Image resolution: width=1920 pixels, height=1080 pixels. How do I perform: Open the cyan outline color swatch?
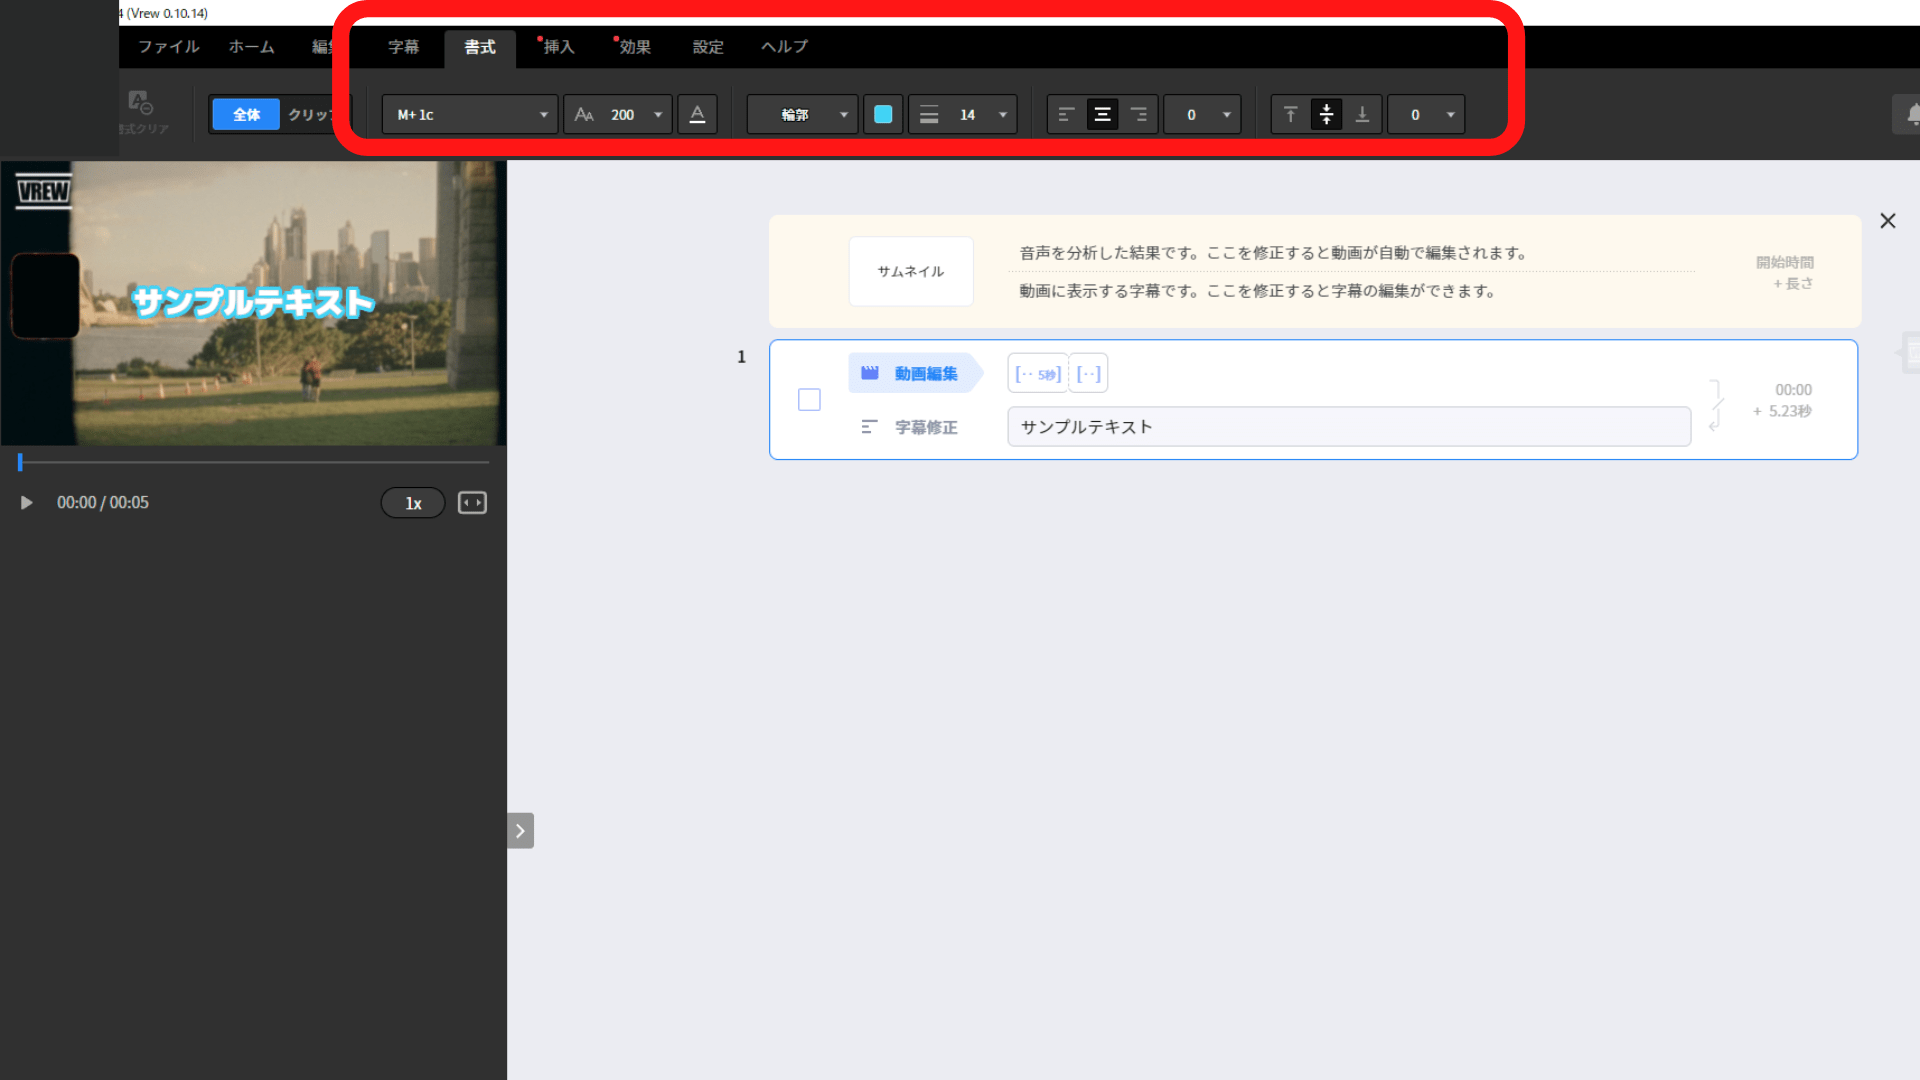click(883, 115)
